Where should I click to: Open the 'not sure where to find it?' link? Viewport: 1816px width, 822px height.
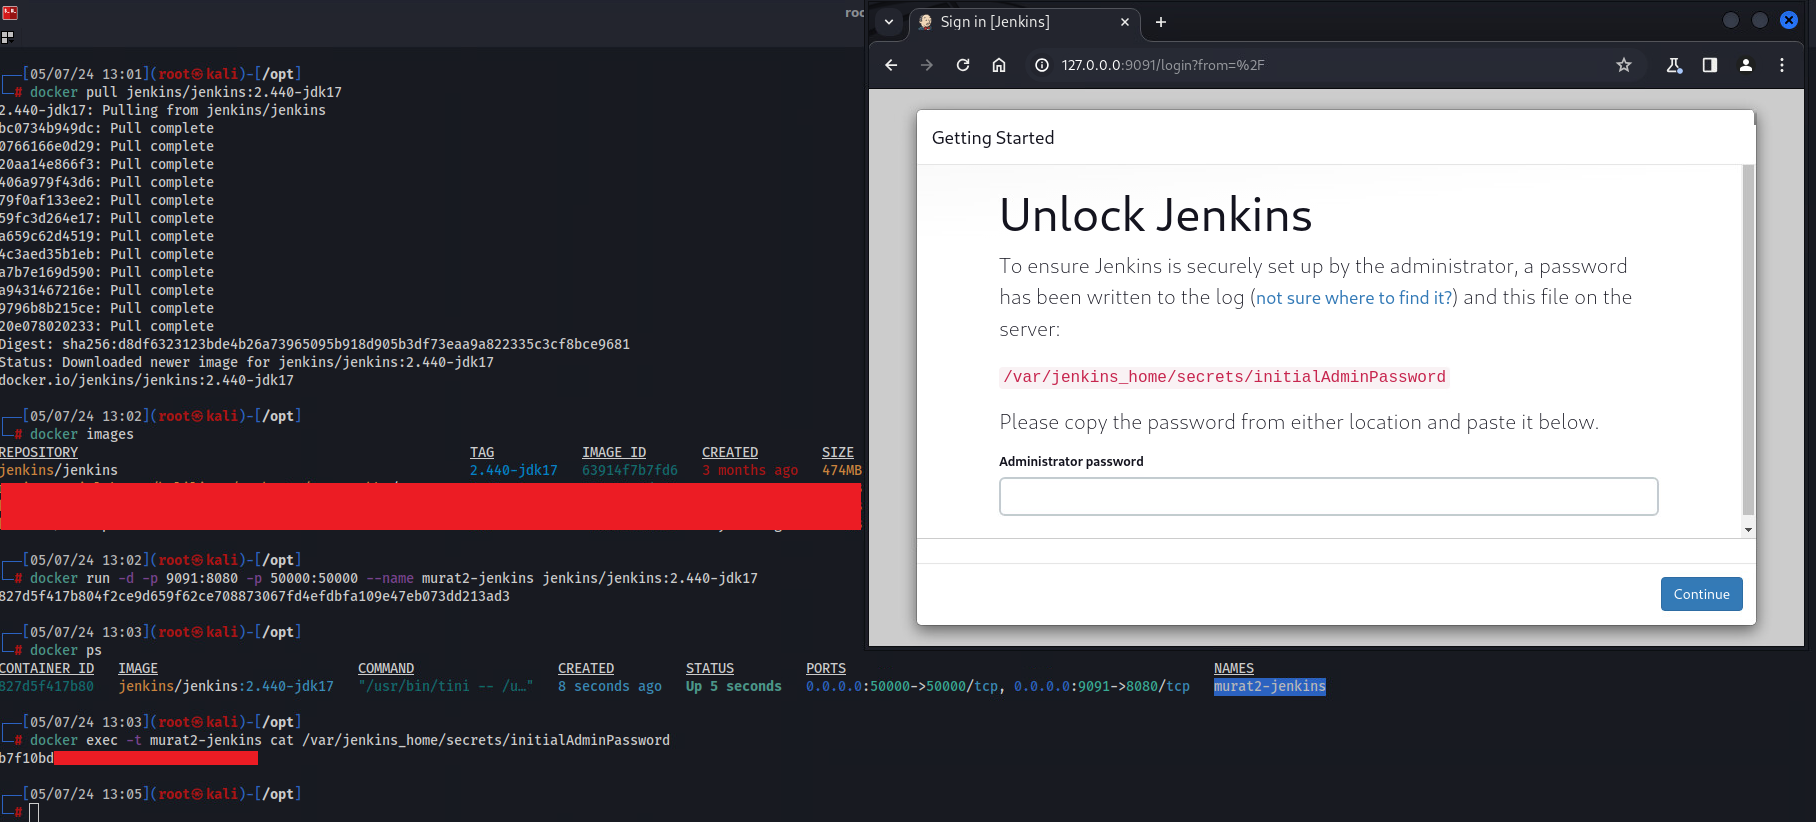1354,298
